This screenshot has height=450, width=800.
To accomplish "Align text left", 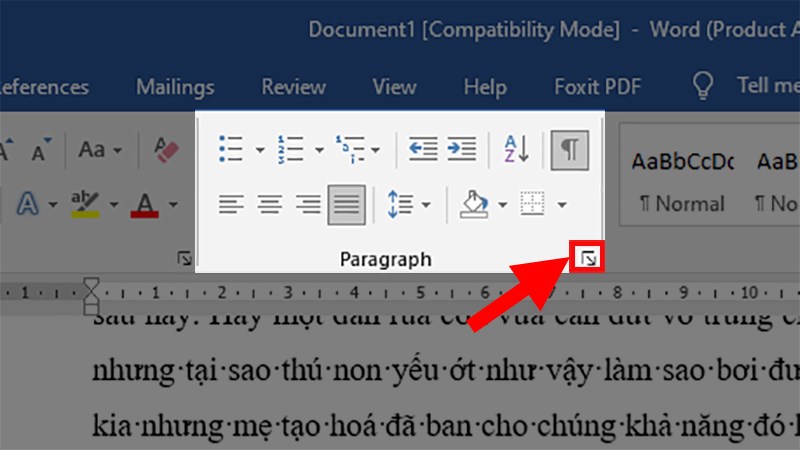I will (231, 205).
